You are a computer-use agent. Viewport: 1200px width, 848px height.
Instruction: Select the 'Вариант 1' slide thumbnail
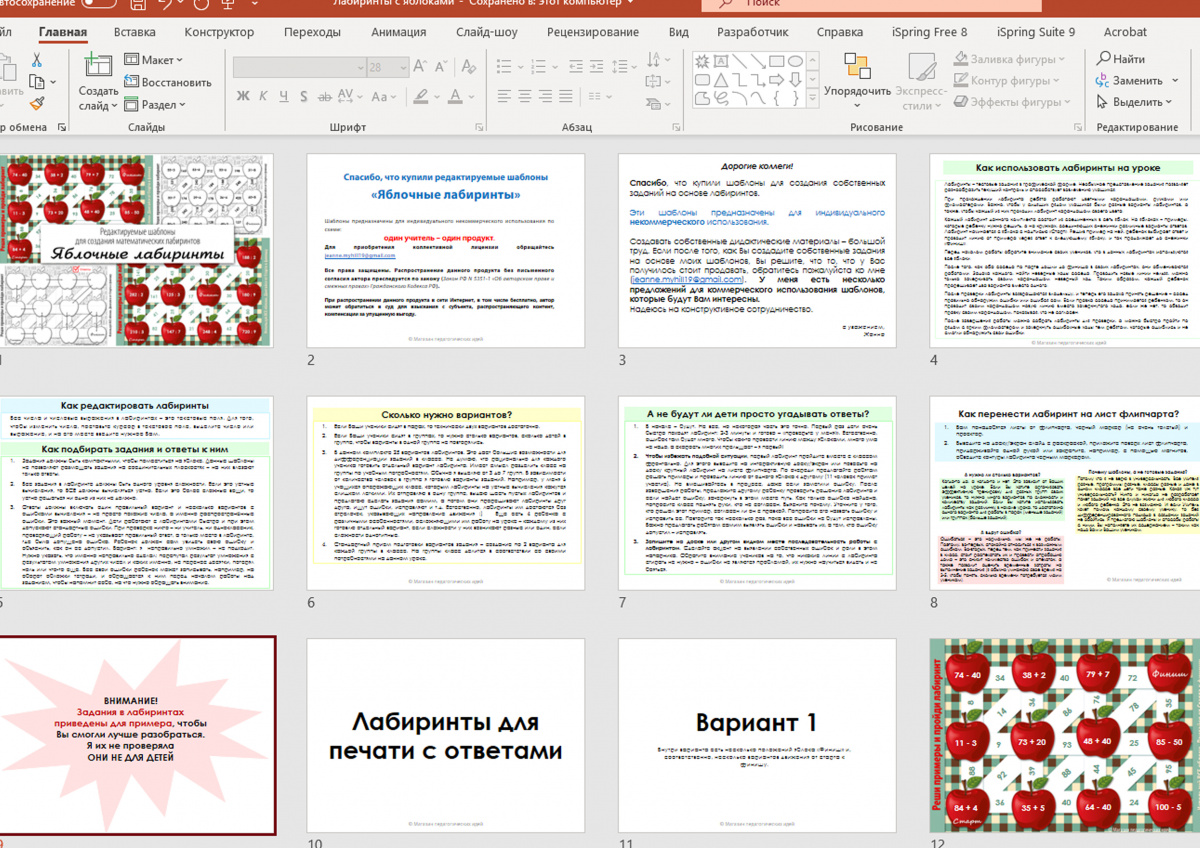tap(757, 735)
